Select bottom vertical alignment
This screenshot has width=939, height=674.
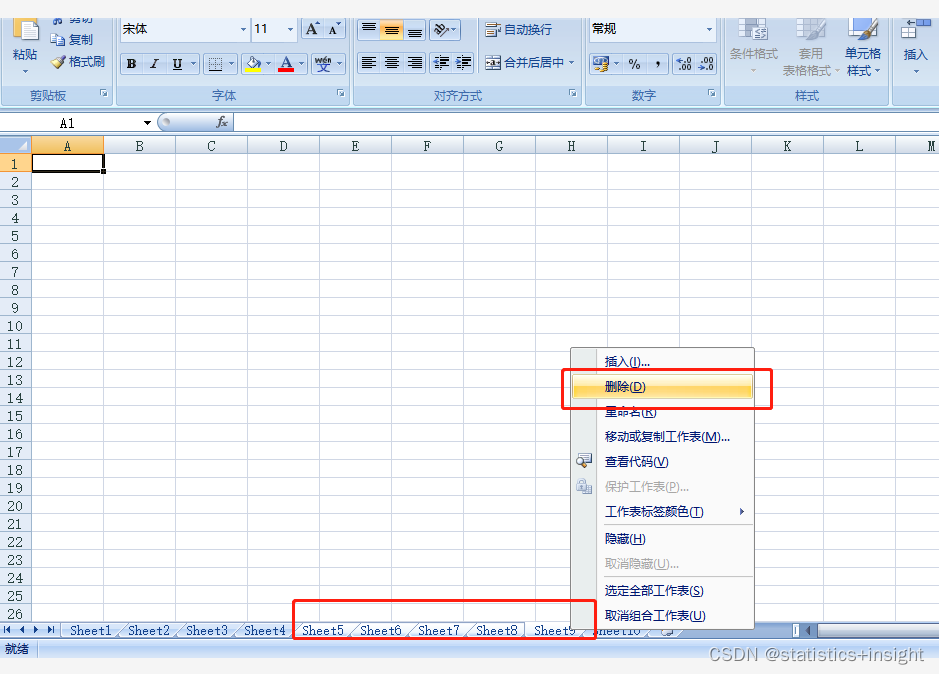[414, 29]
